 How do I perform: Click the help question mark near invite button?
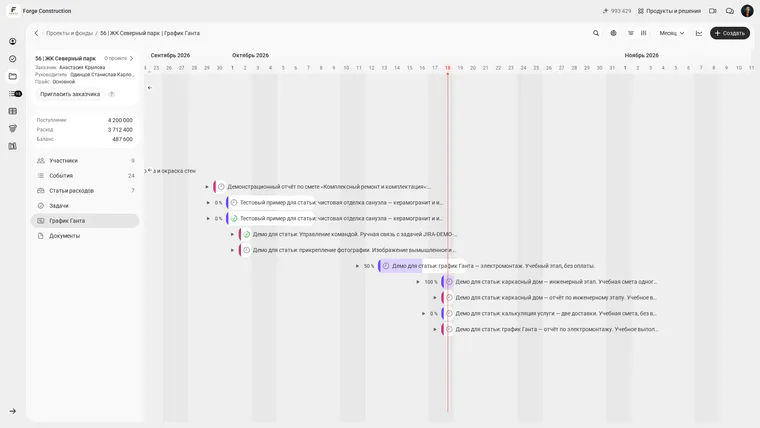[111, 94]
